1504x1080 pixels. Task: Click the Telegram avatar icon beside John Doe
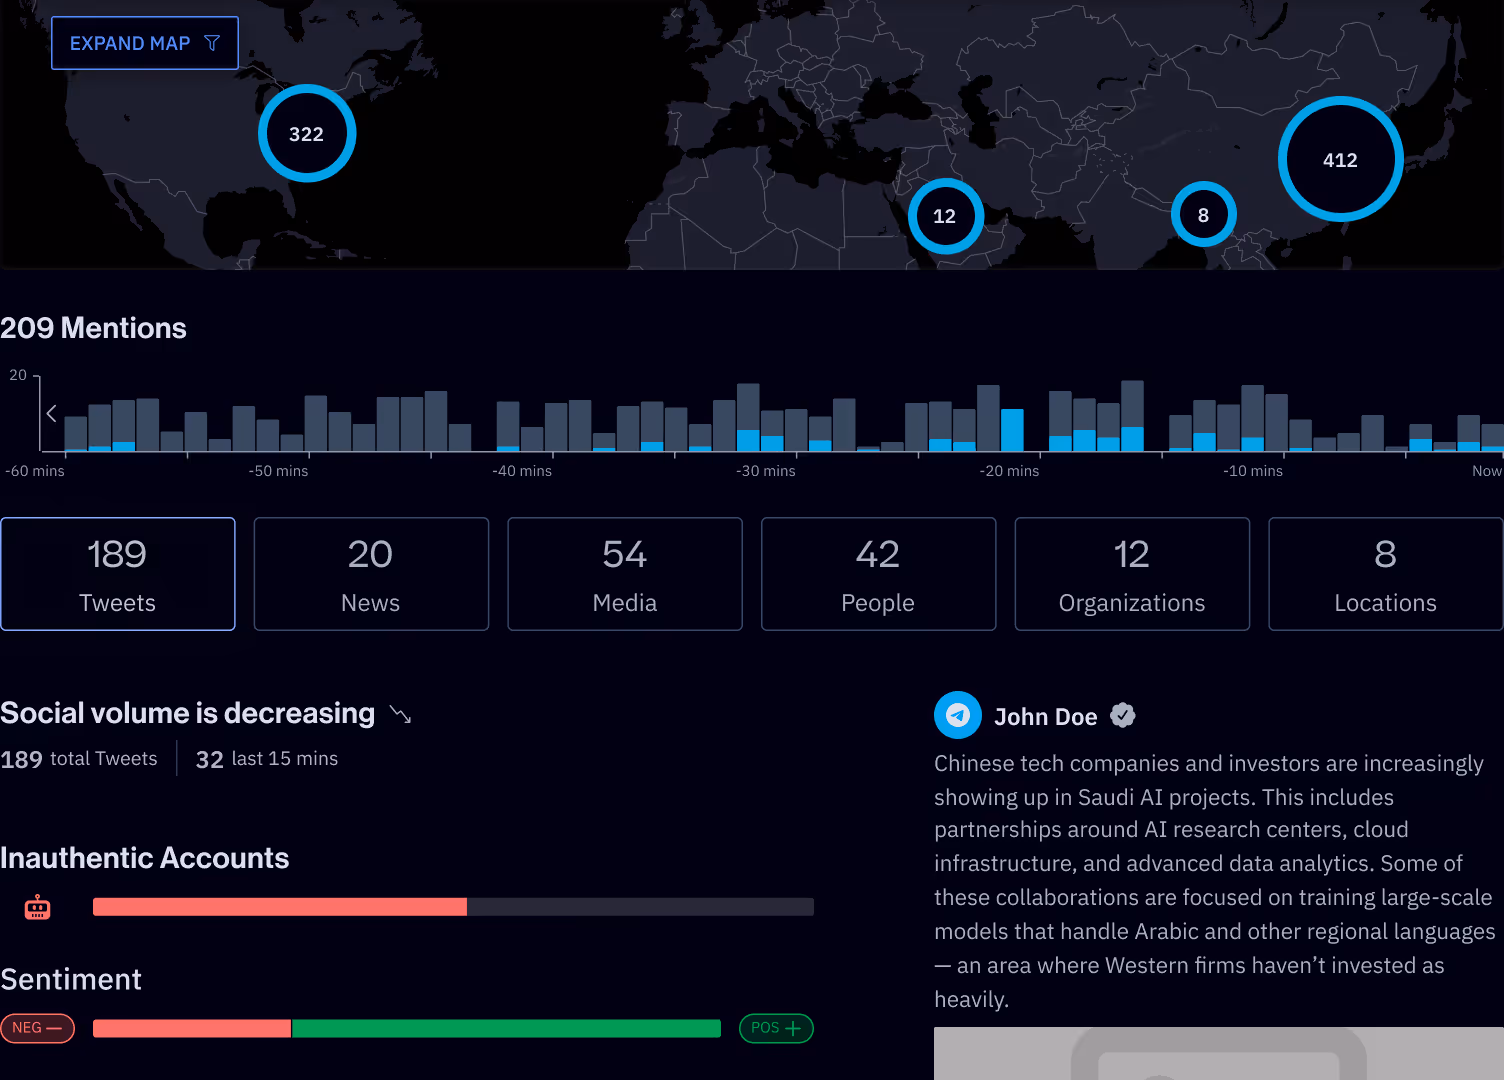click(958, 715)
